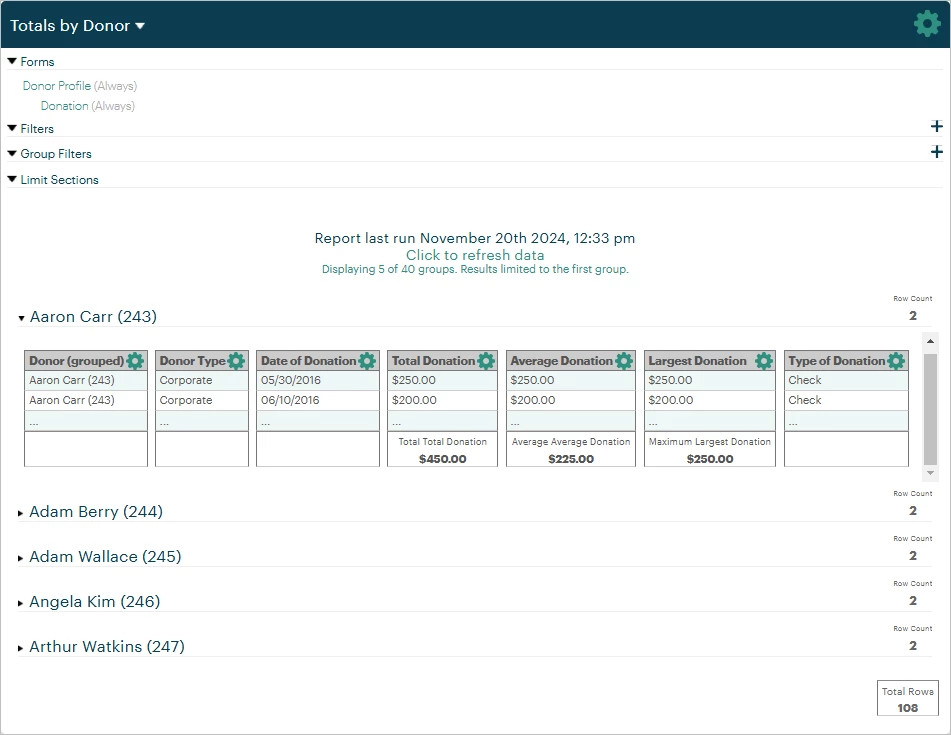The height and width of the screenshot is (735, 951).
Task: Expand the Arthur Watkins (247) group
Action: point(21,648)
